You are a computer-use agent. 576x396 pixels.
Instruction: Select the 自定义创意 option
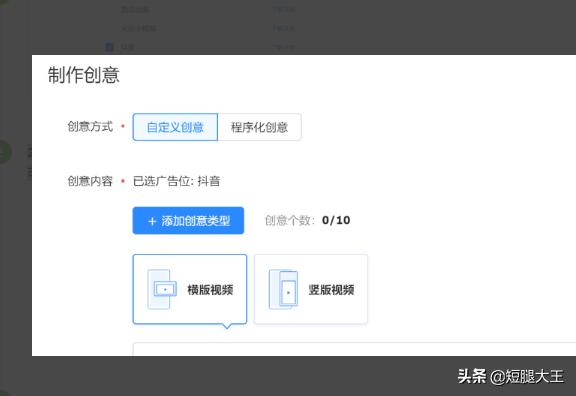[175, 127]
